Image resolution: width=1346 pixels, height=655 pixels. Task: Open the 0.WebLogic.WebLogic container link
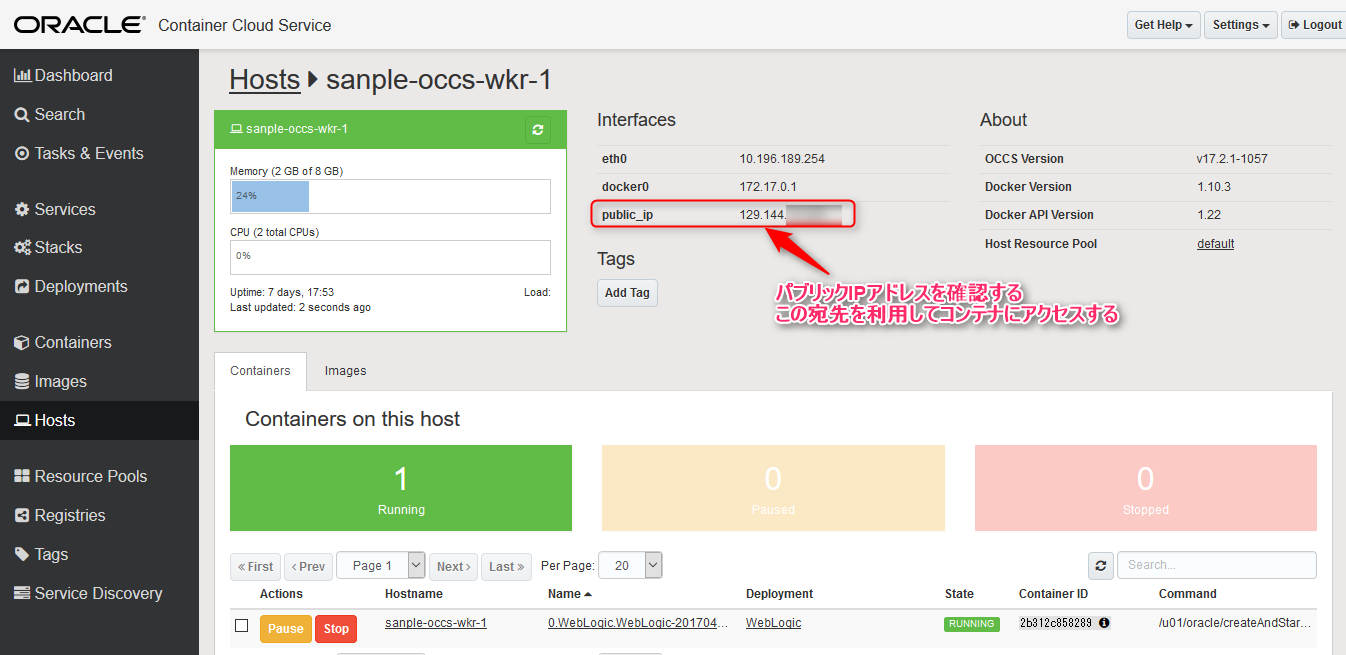638,622
